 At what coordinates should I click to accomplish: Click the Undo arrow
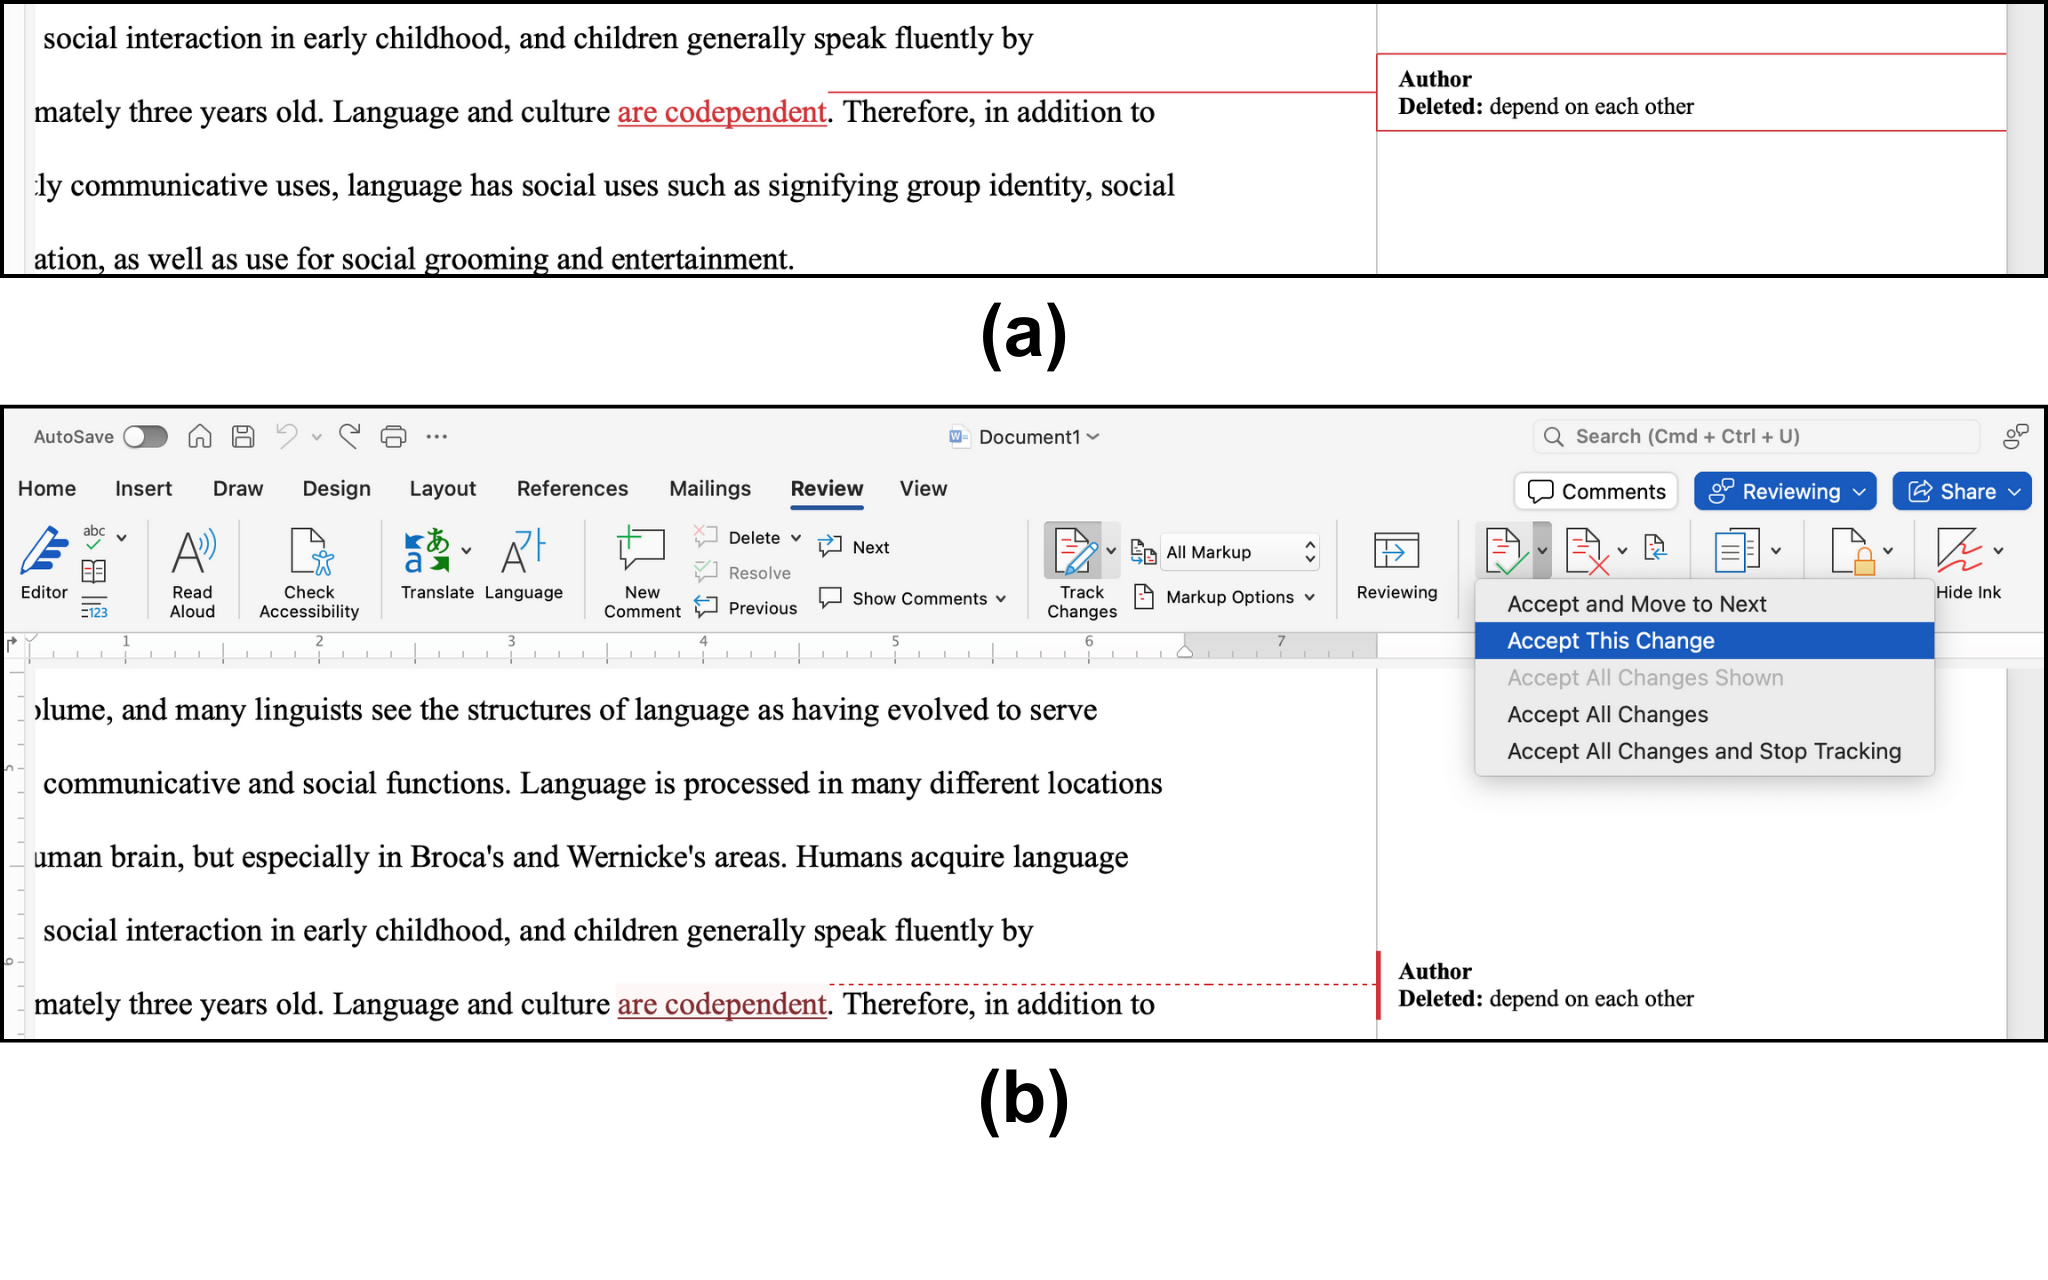pyautogui.click(x=287, y=436)
